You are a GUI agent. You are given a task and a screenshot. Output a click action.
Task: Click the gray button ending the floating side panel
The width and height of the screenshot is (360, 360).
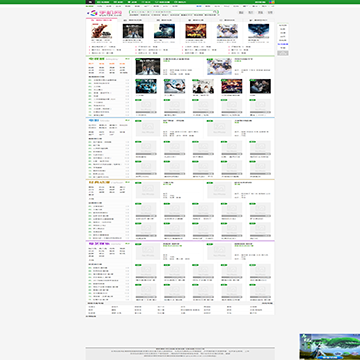click(283, 53)
